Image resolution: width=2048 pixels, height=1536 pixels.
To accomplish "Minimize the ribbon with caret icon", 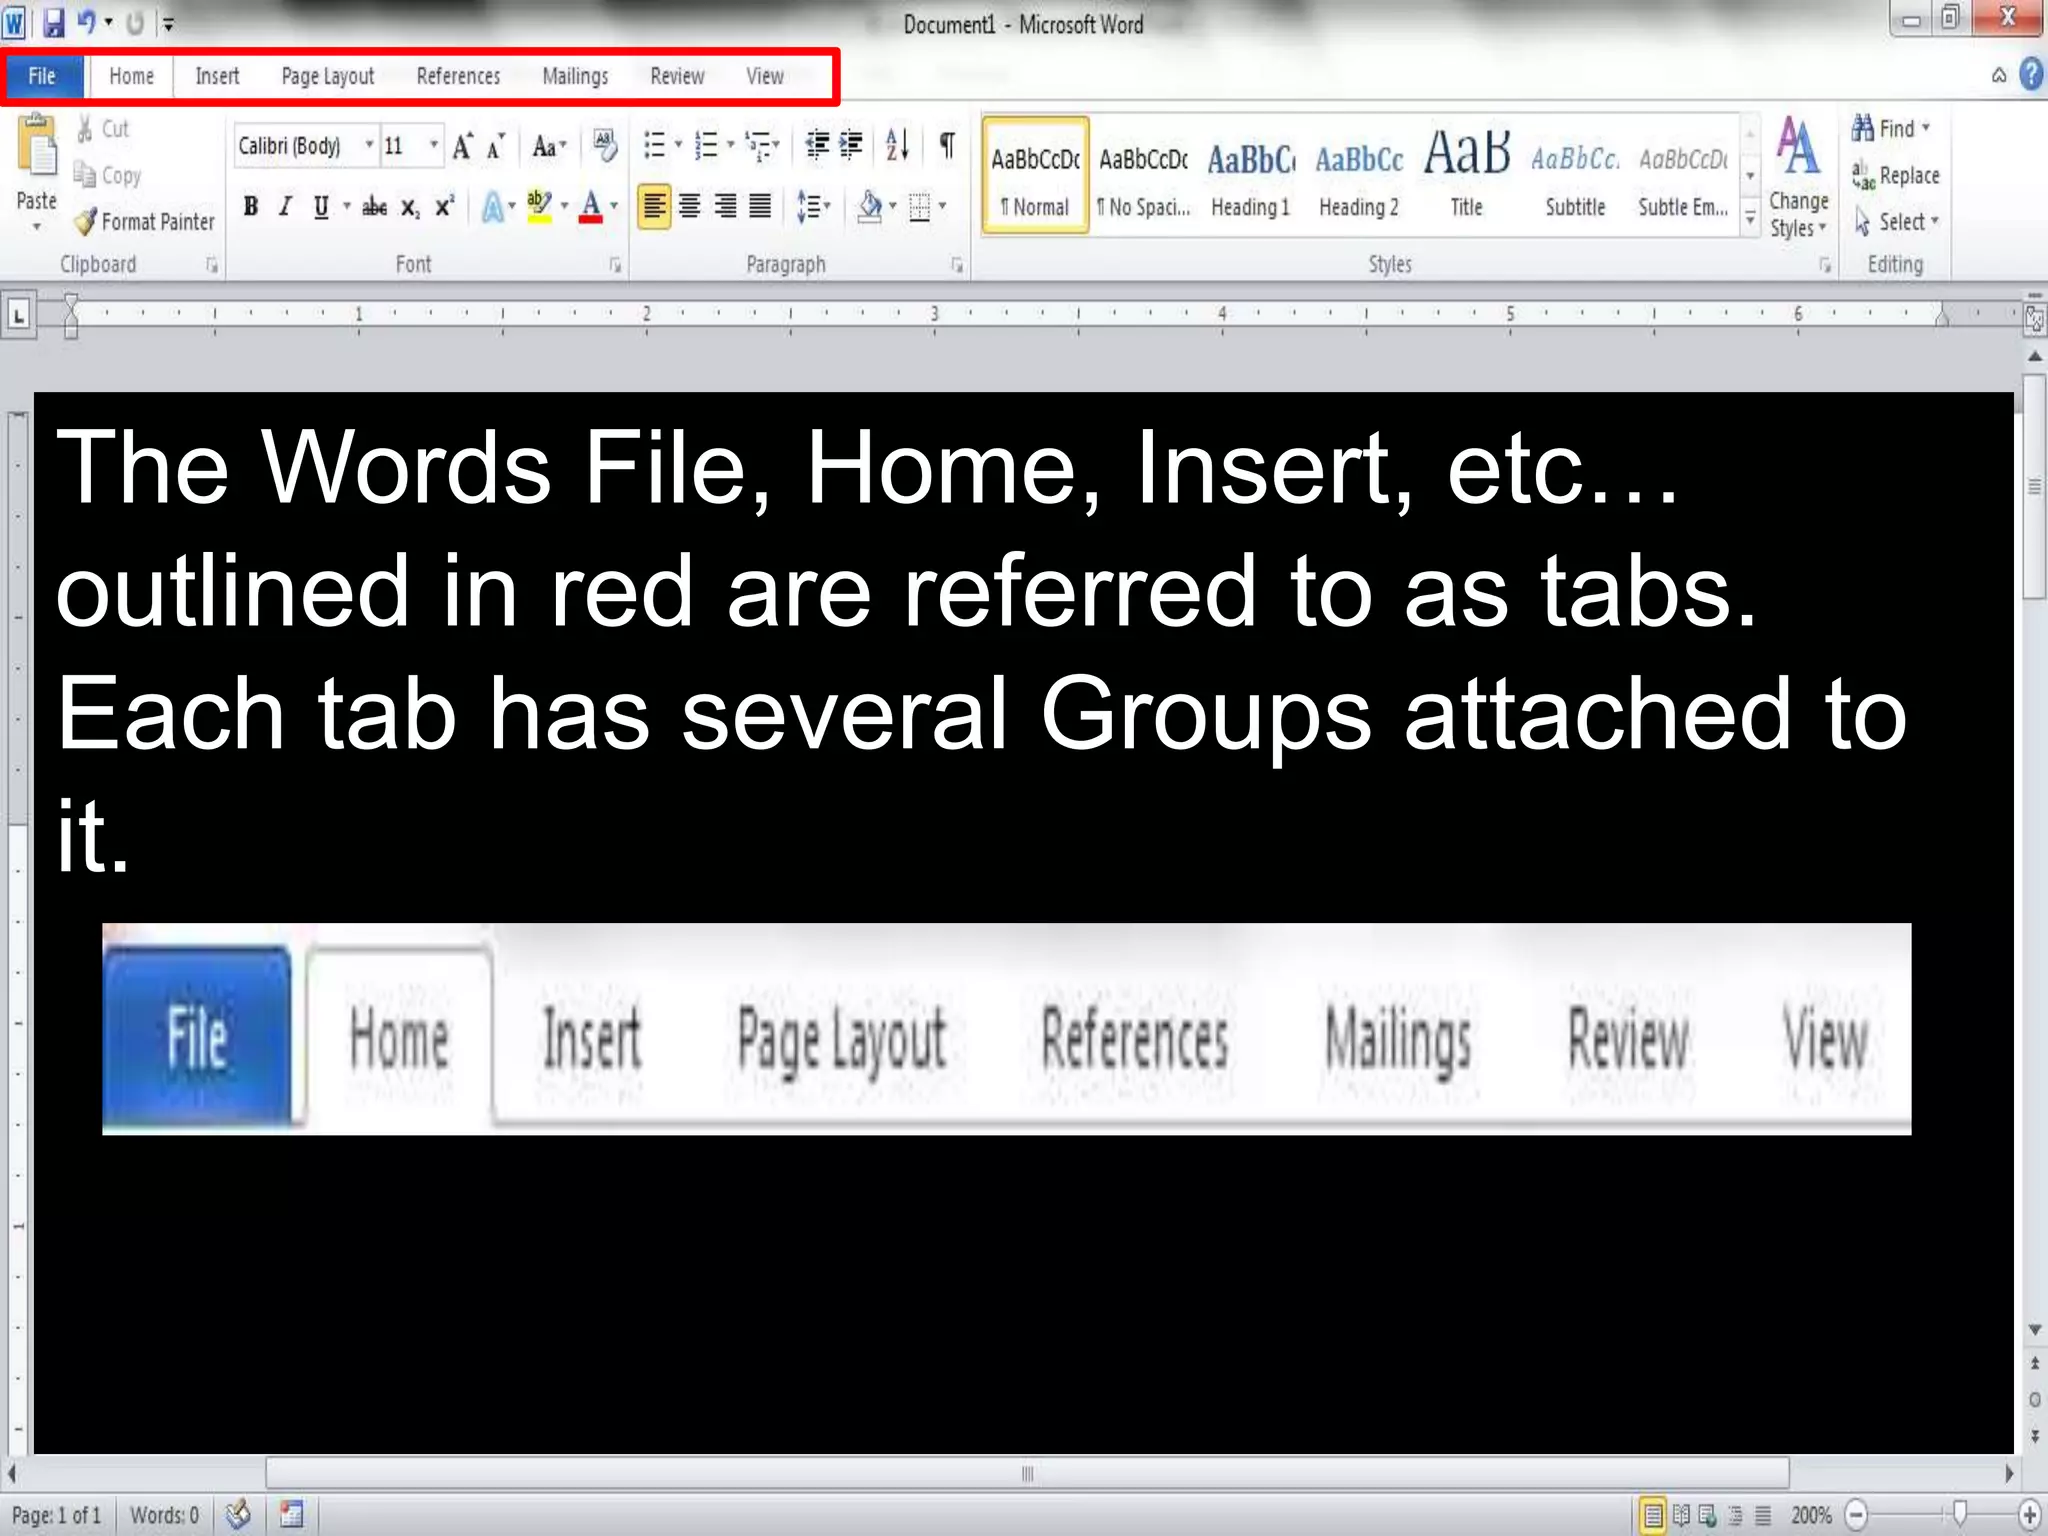I will coord(1999,75).
